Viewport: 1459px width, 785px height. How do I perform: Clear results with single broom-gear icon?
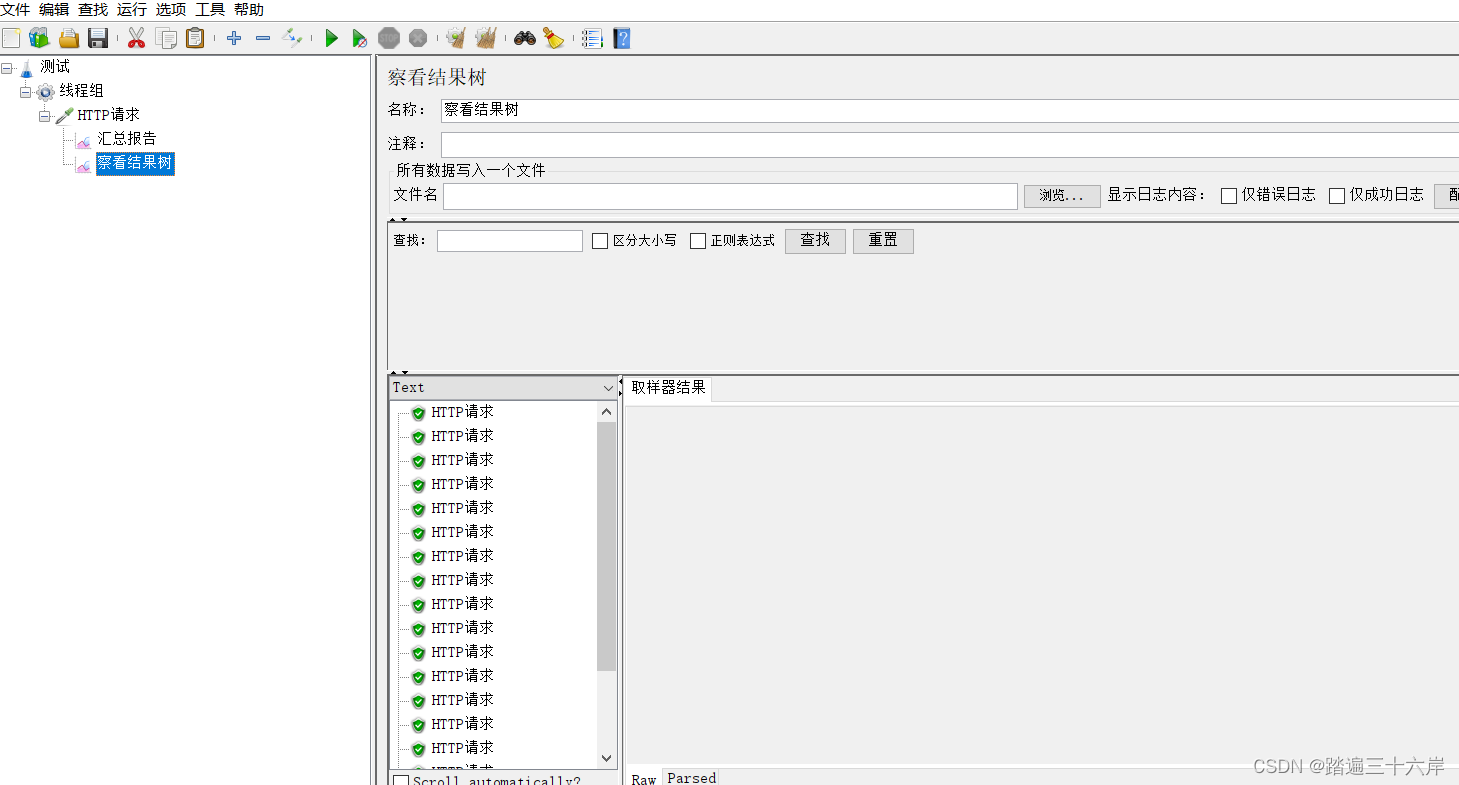click(456, 39)
